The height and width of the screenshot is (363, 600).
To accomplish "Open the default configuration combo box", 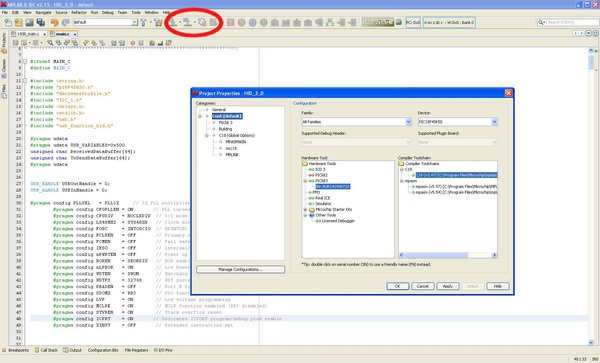I will pyautogui.click(x=105, y=22).
